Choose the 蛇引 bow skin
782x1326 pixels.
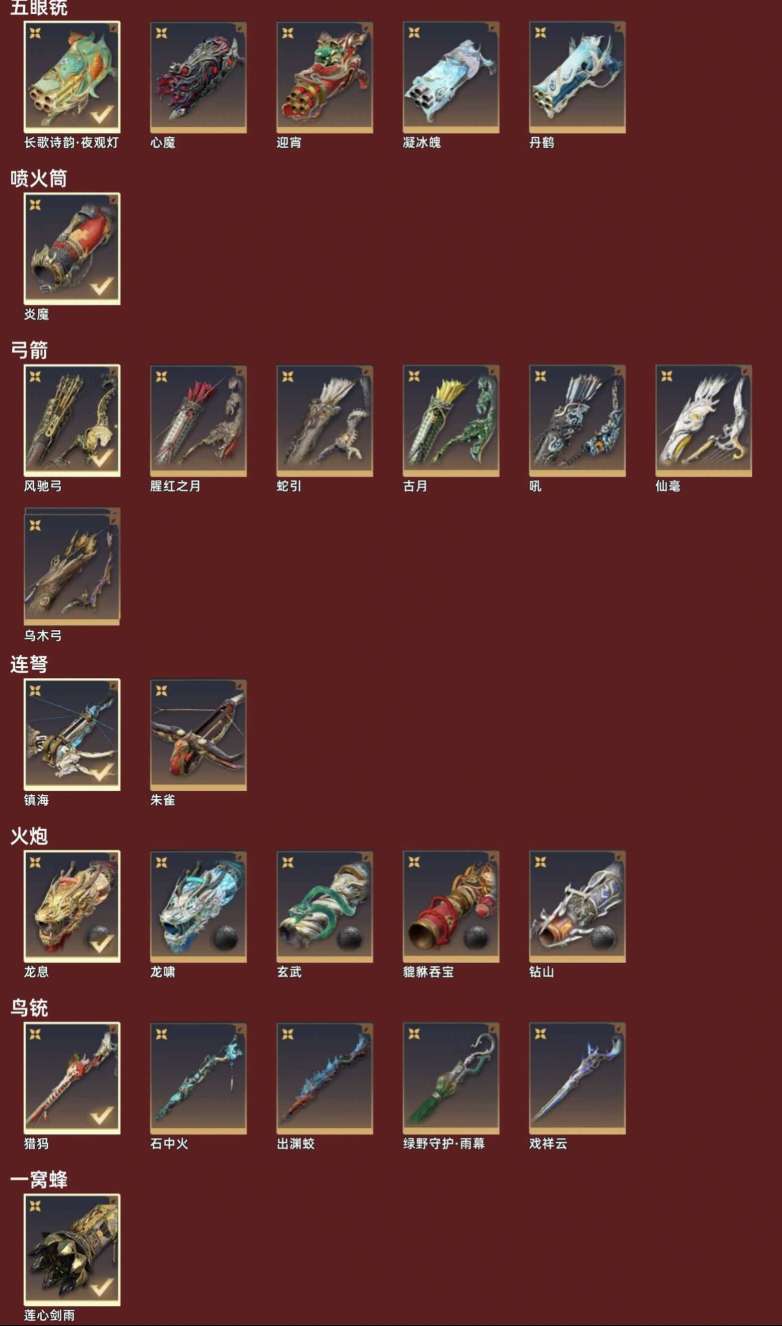324,421
